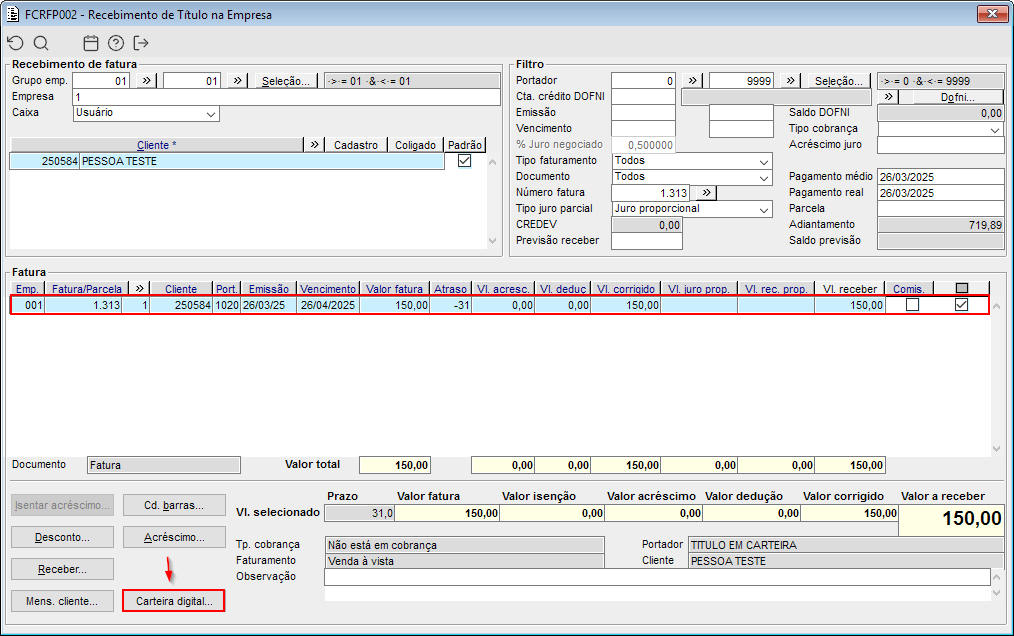Click the Coligado column header
The height and width of the screenshot is (636, 1014).
415,145
